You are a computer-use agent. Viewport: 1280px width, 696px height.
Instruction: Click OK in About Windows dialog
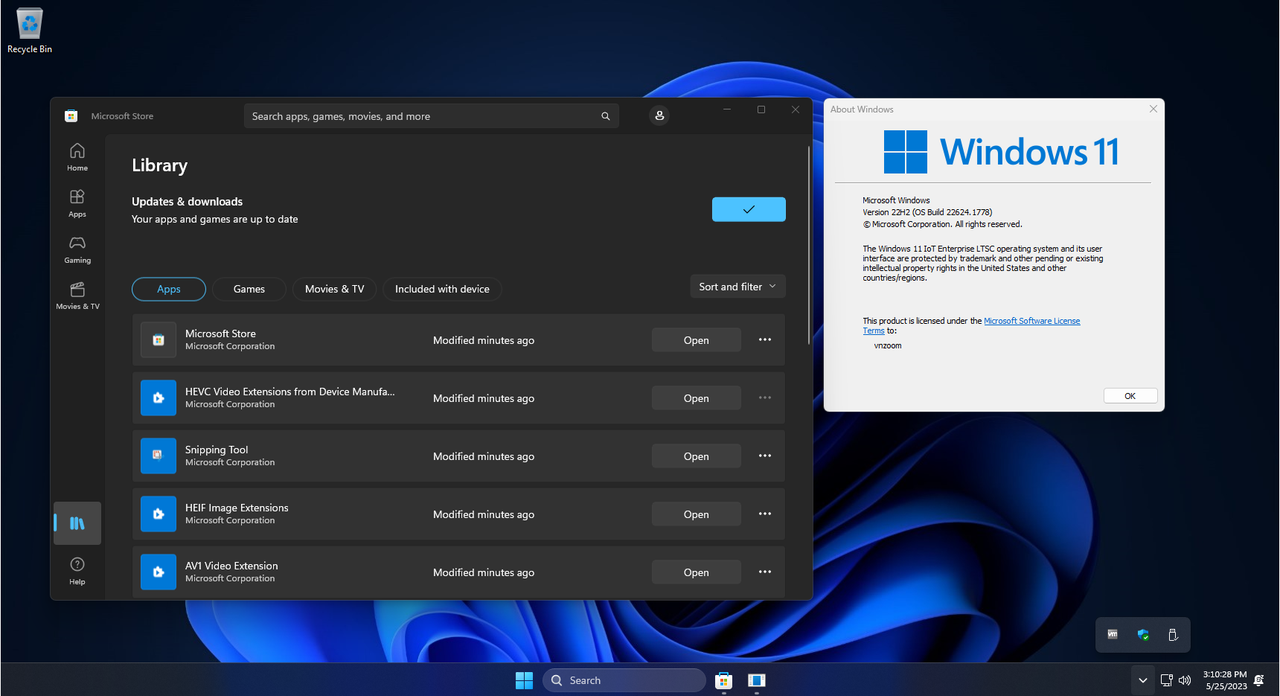pyautogui.click(x=1130, y=396)
